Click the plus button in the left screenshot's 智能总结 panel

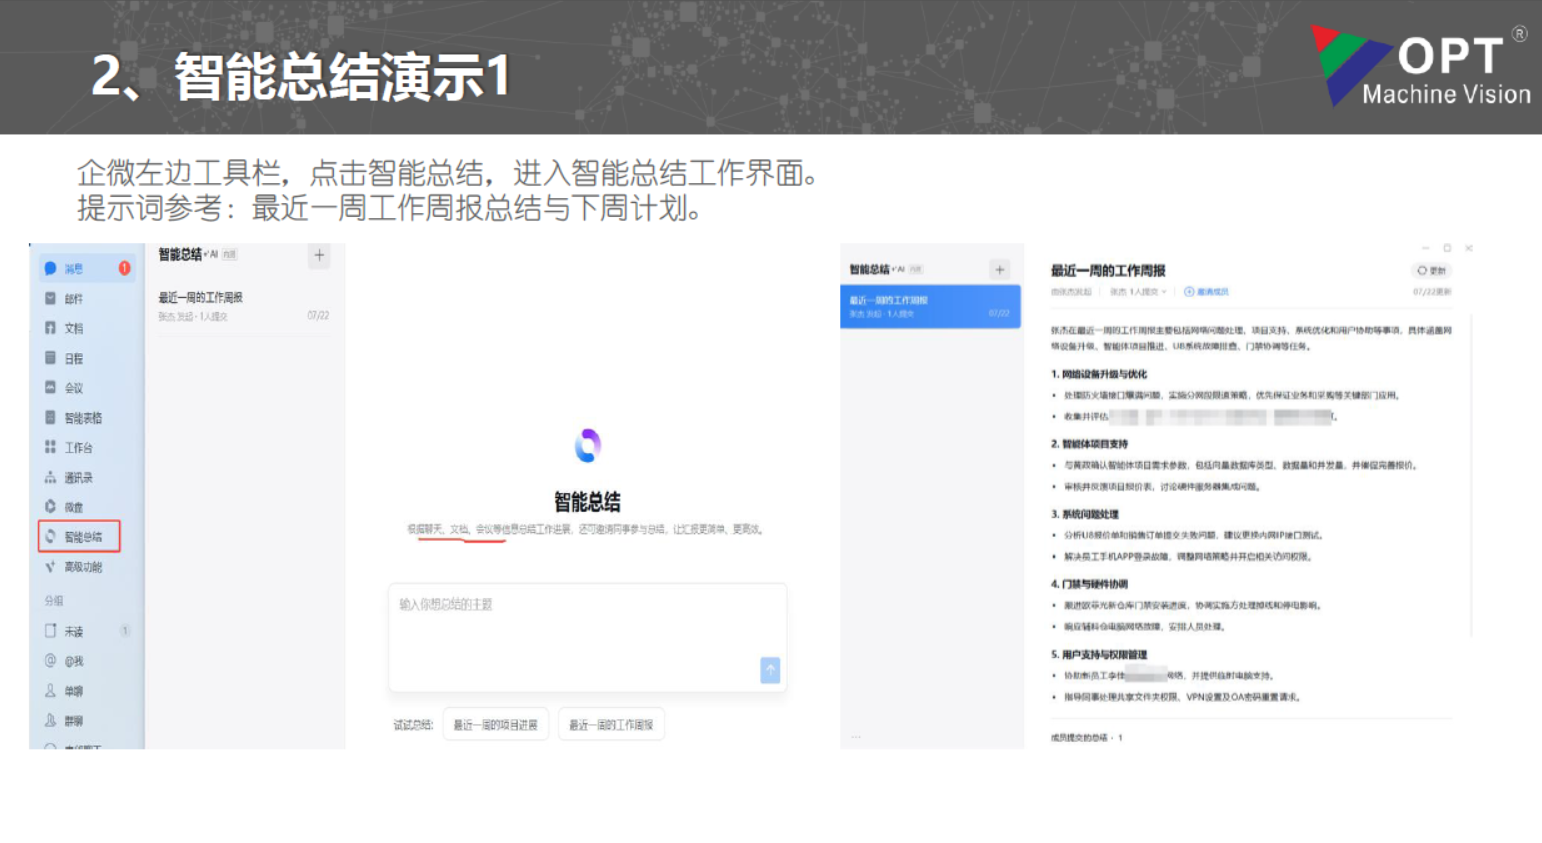click(x=319, y=255)
